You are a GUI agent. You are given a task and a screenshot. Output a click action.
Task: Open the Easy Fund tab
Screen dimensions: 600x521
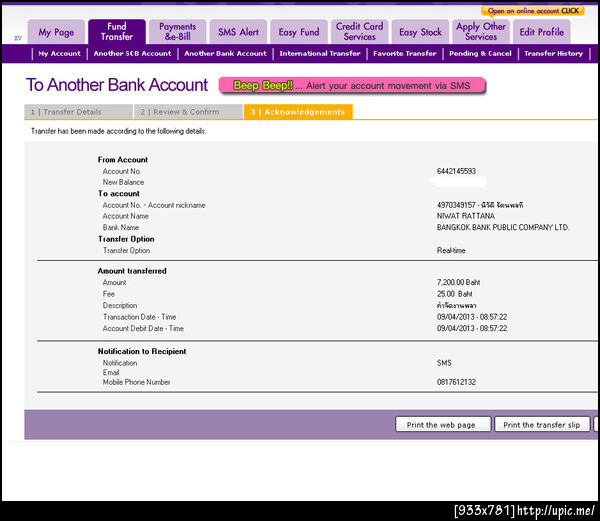(x=299, y=32)
